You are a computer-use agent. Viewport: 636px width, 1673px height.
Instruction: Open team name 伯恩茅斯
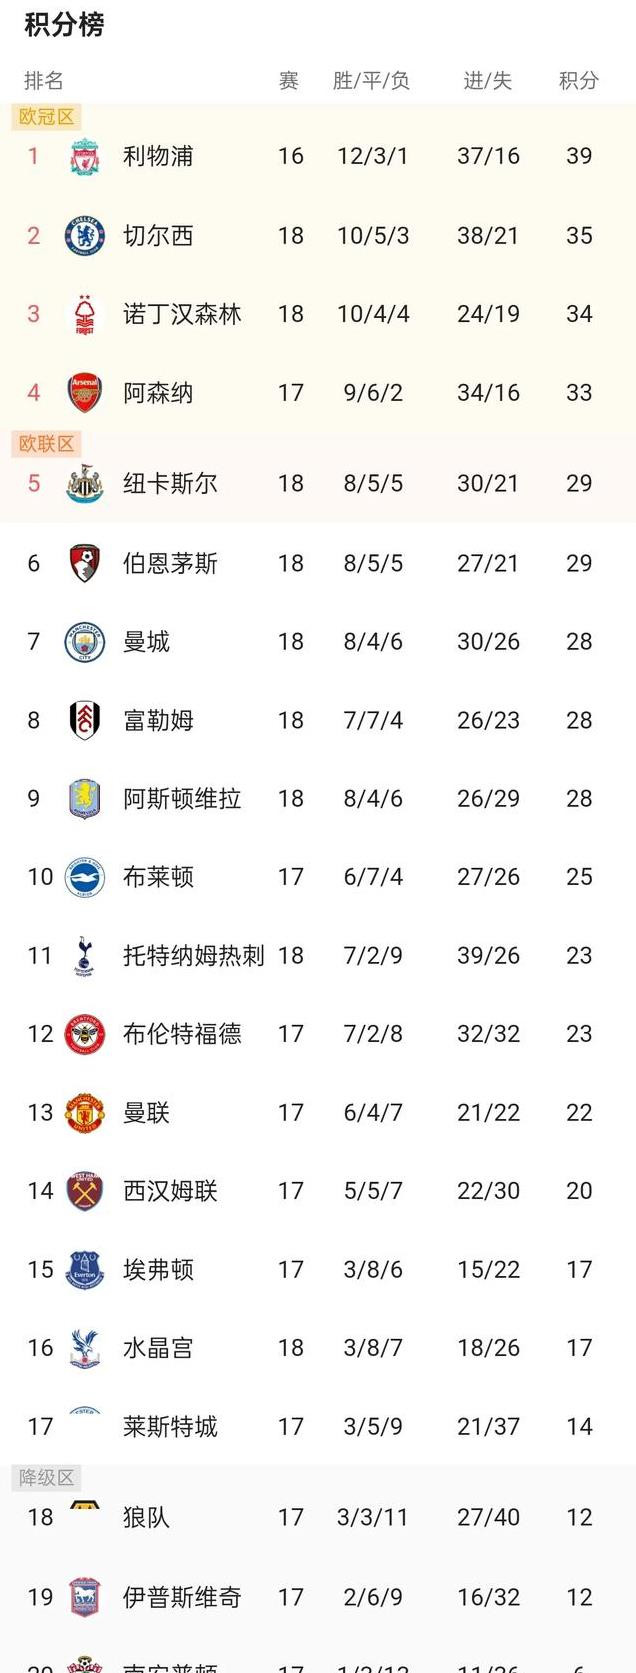coord(170,563)
